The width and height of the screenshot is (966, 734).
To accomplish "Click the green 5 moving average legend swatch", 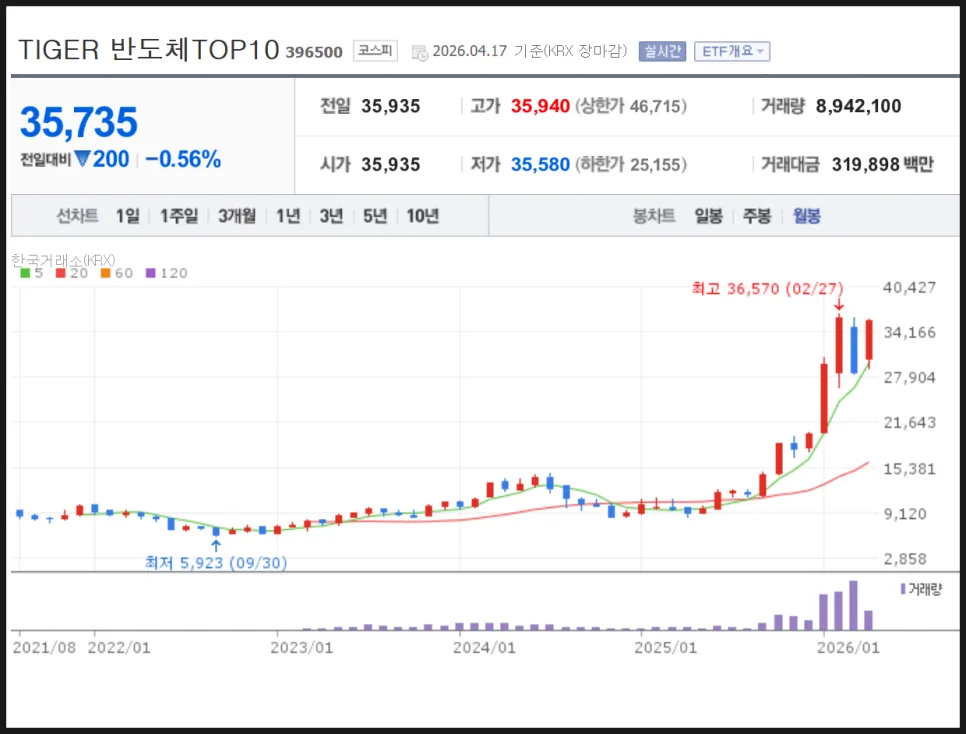I will (x=25, y=273).
